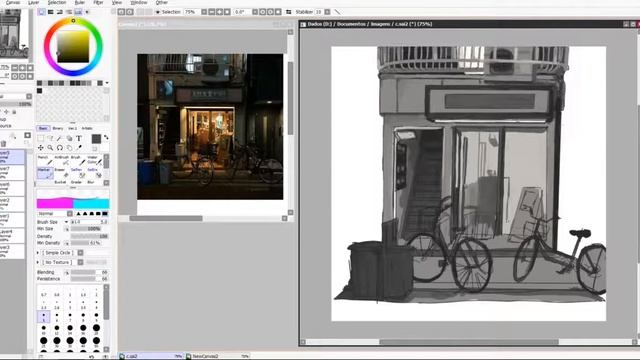Open the Window menu
This screenshot has width=640, height=360.
point(139,2)
